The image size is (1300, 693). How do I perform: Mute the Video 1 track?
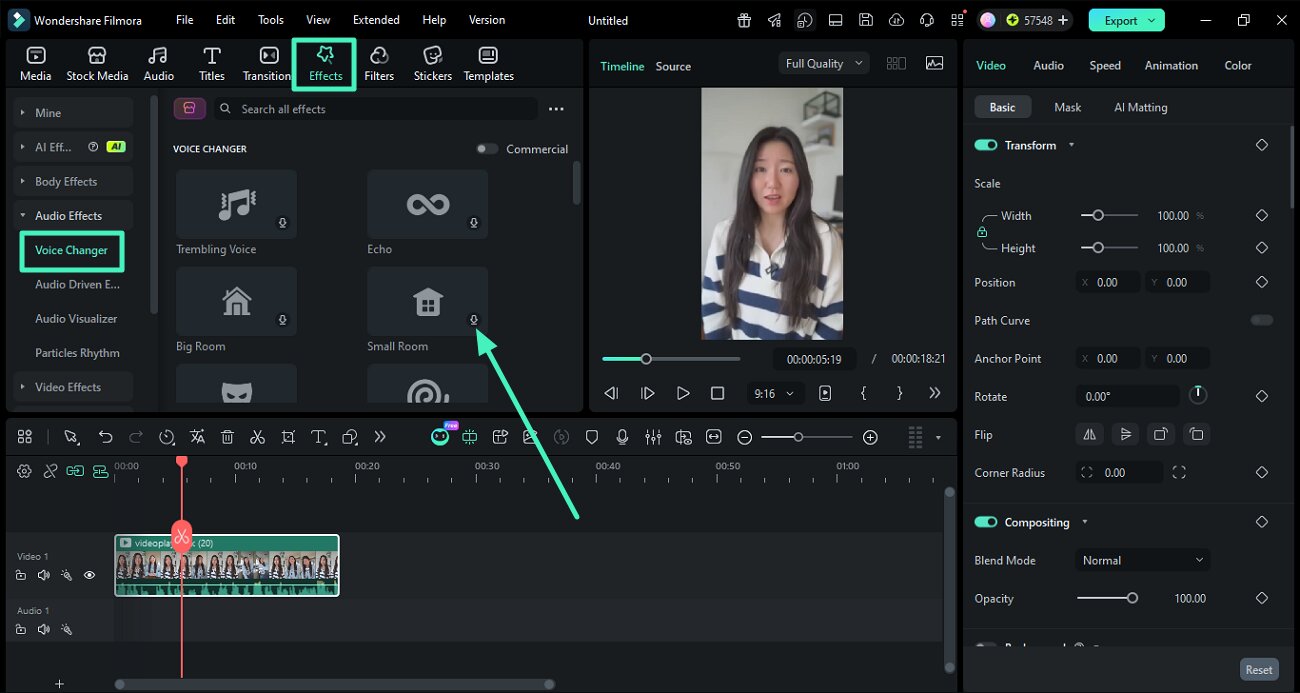[x=43, y=575]
